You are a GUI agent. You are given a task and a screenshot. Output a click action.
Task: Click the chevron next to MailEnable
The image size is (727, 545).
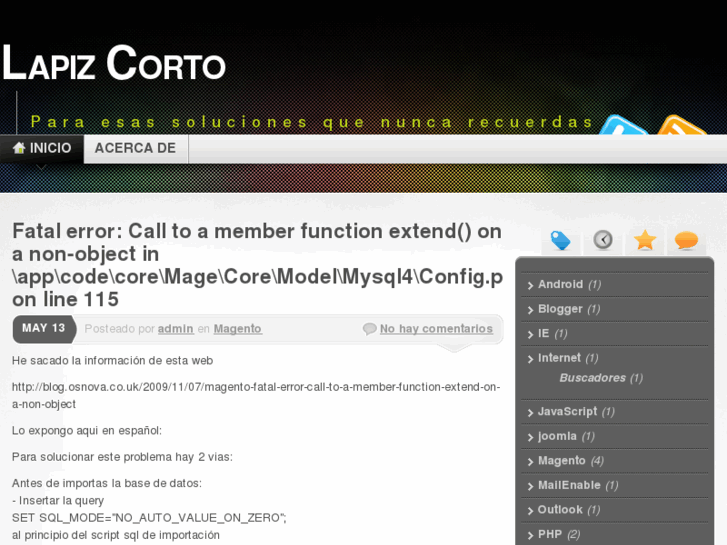[x=530, y=486]
